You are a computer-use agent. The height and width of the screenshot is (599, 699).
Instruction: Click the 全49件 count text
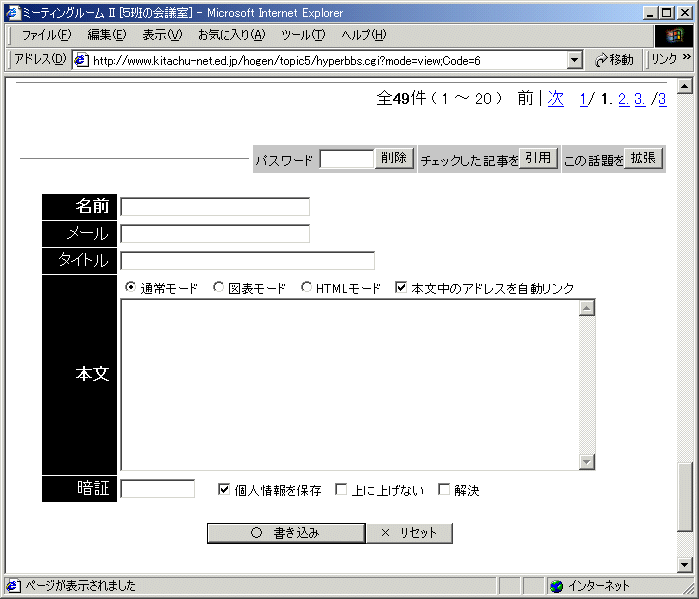pyautogui.click(x=401, y=98)
